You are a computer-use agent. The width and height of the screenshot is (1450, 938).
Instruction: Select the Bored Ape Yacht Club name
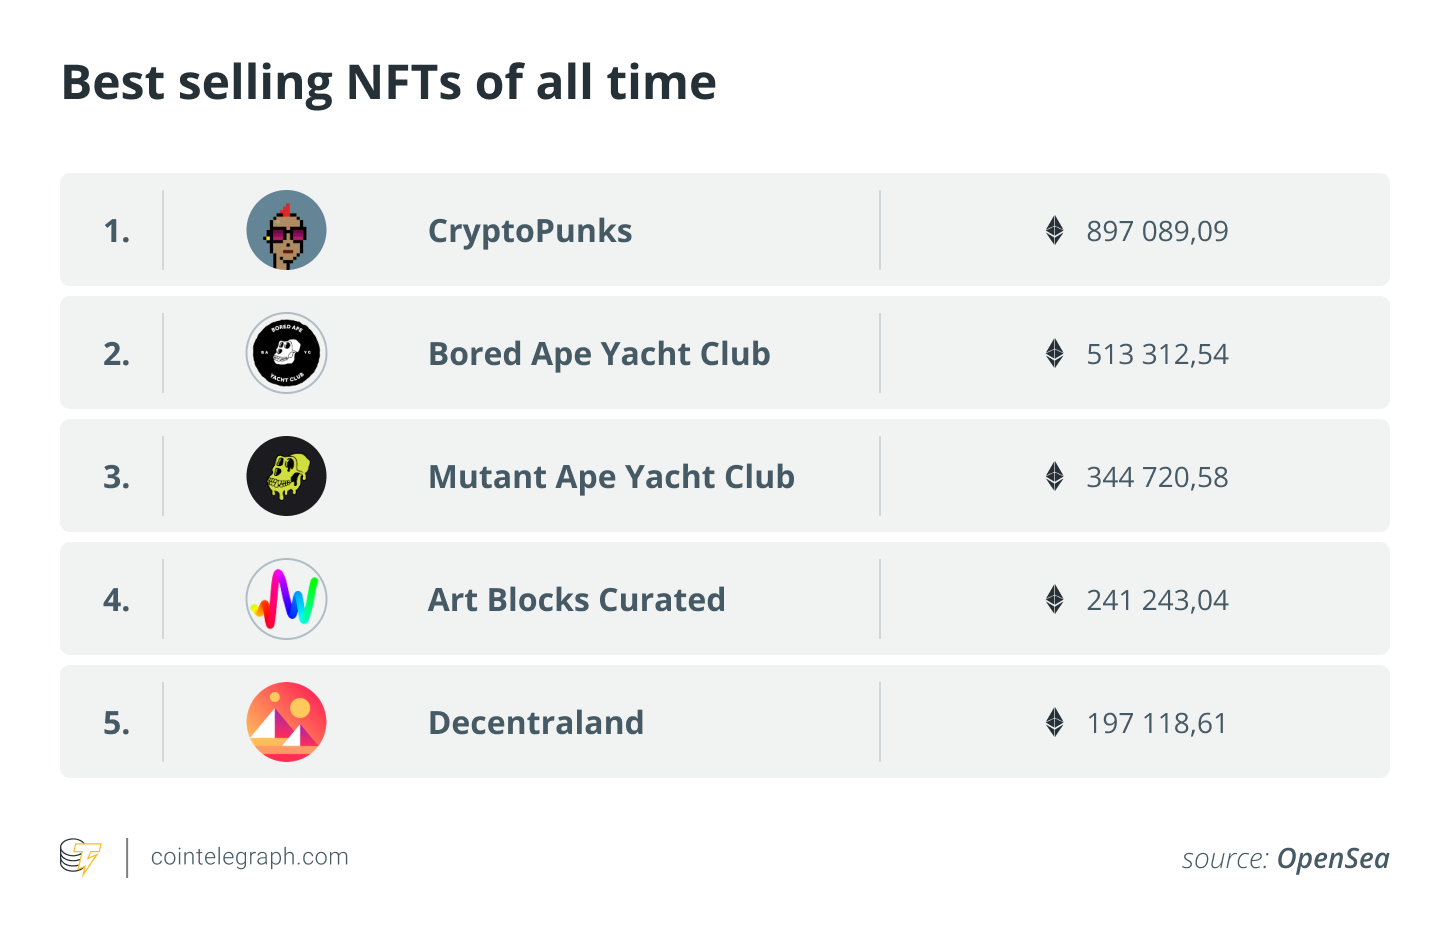[x=599, y=354]
